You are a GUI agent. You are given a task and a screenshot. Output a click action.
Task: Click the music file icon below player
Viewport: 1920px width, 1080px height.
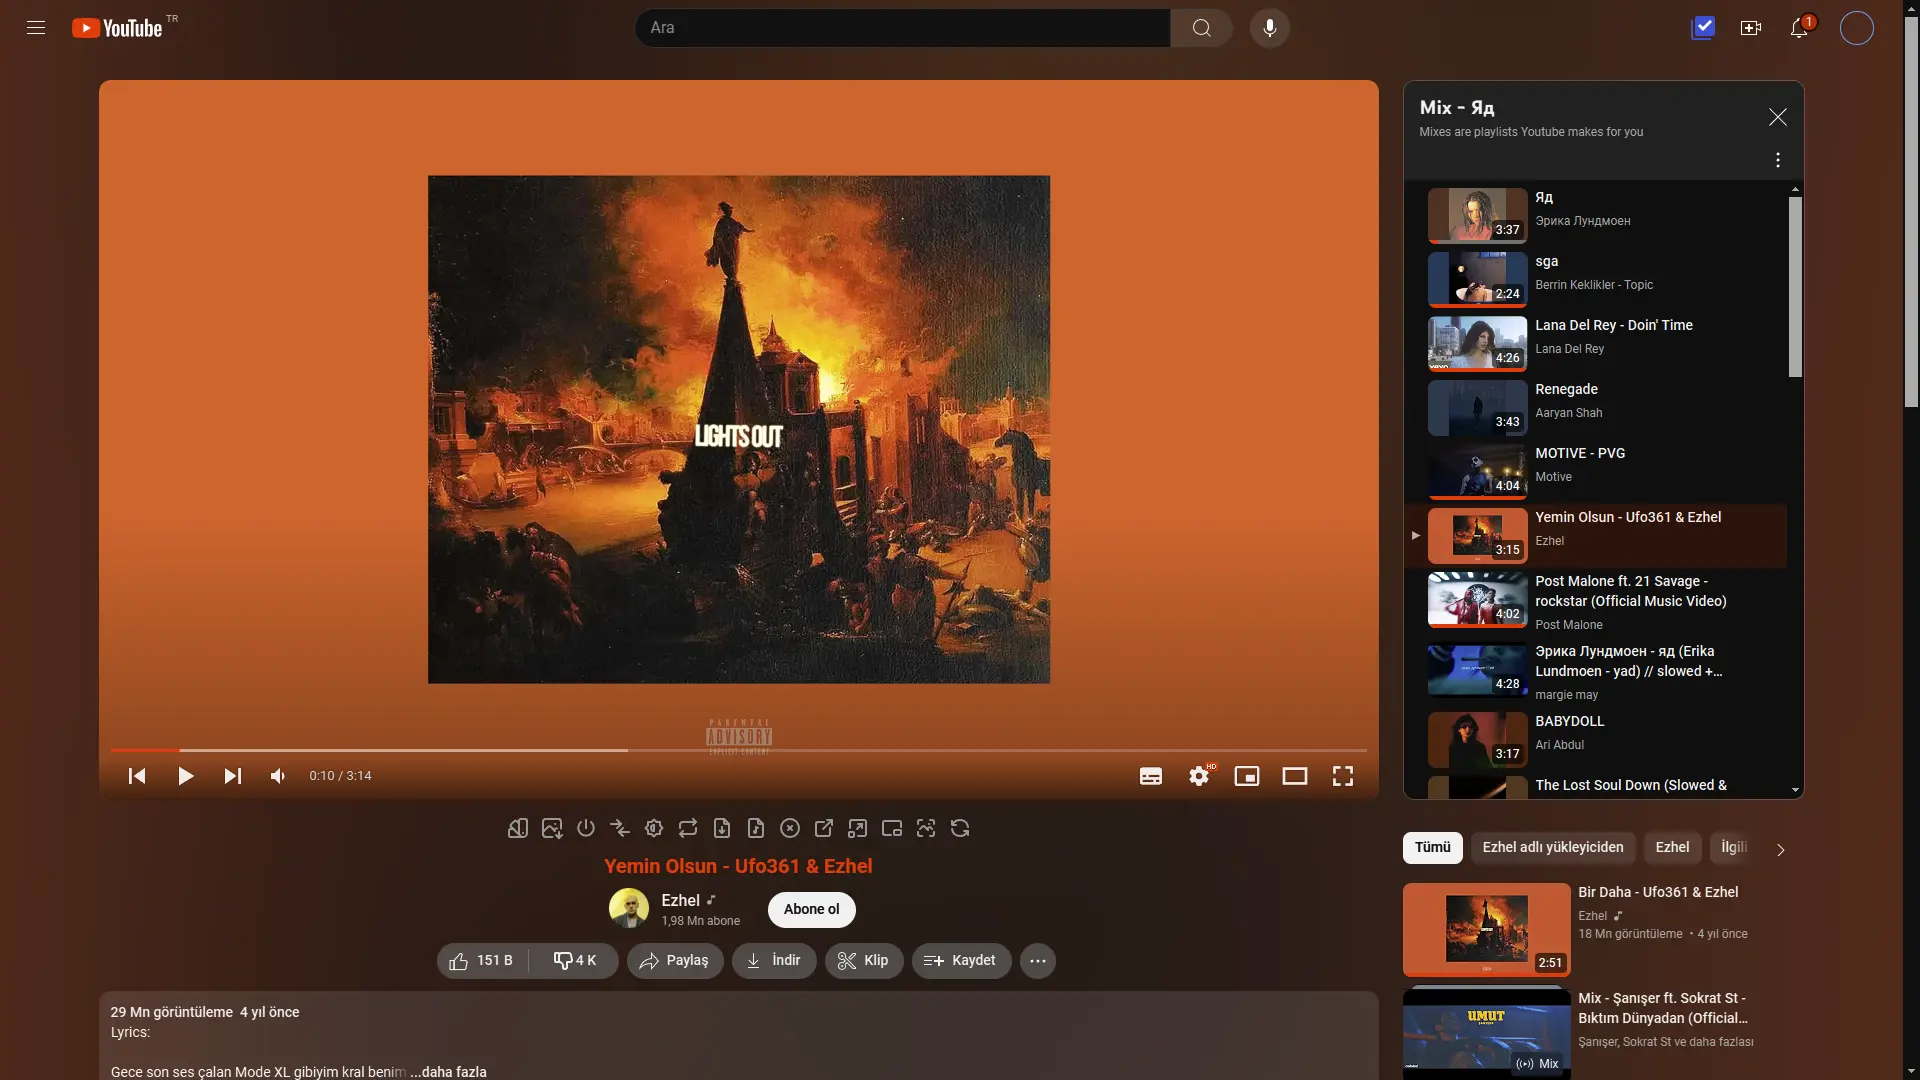click(756, 828)
